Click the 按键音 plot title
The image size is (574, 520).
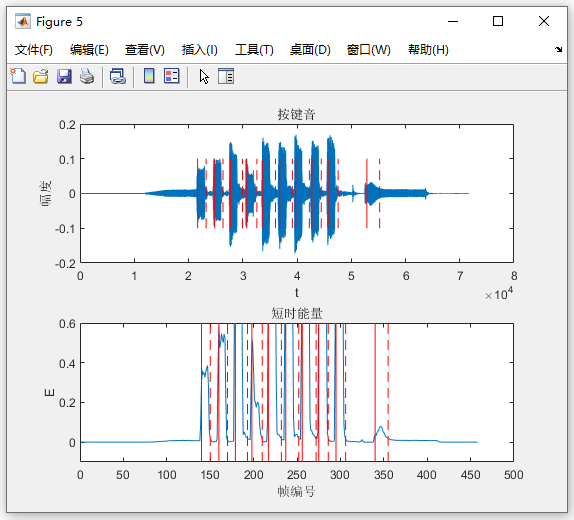coord(297,115)
